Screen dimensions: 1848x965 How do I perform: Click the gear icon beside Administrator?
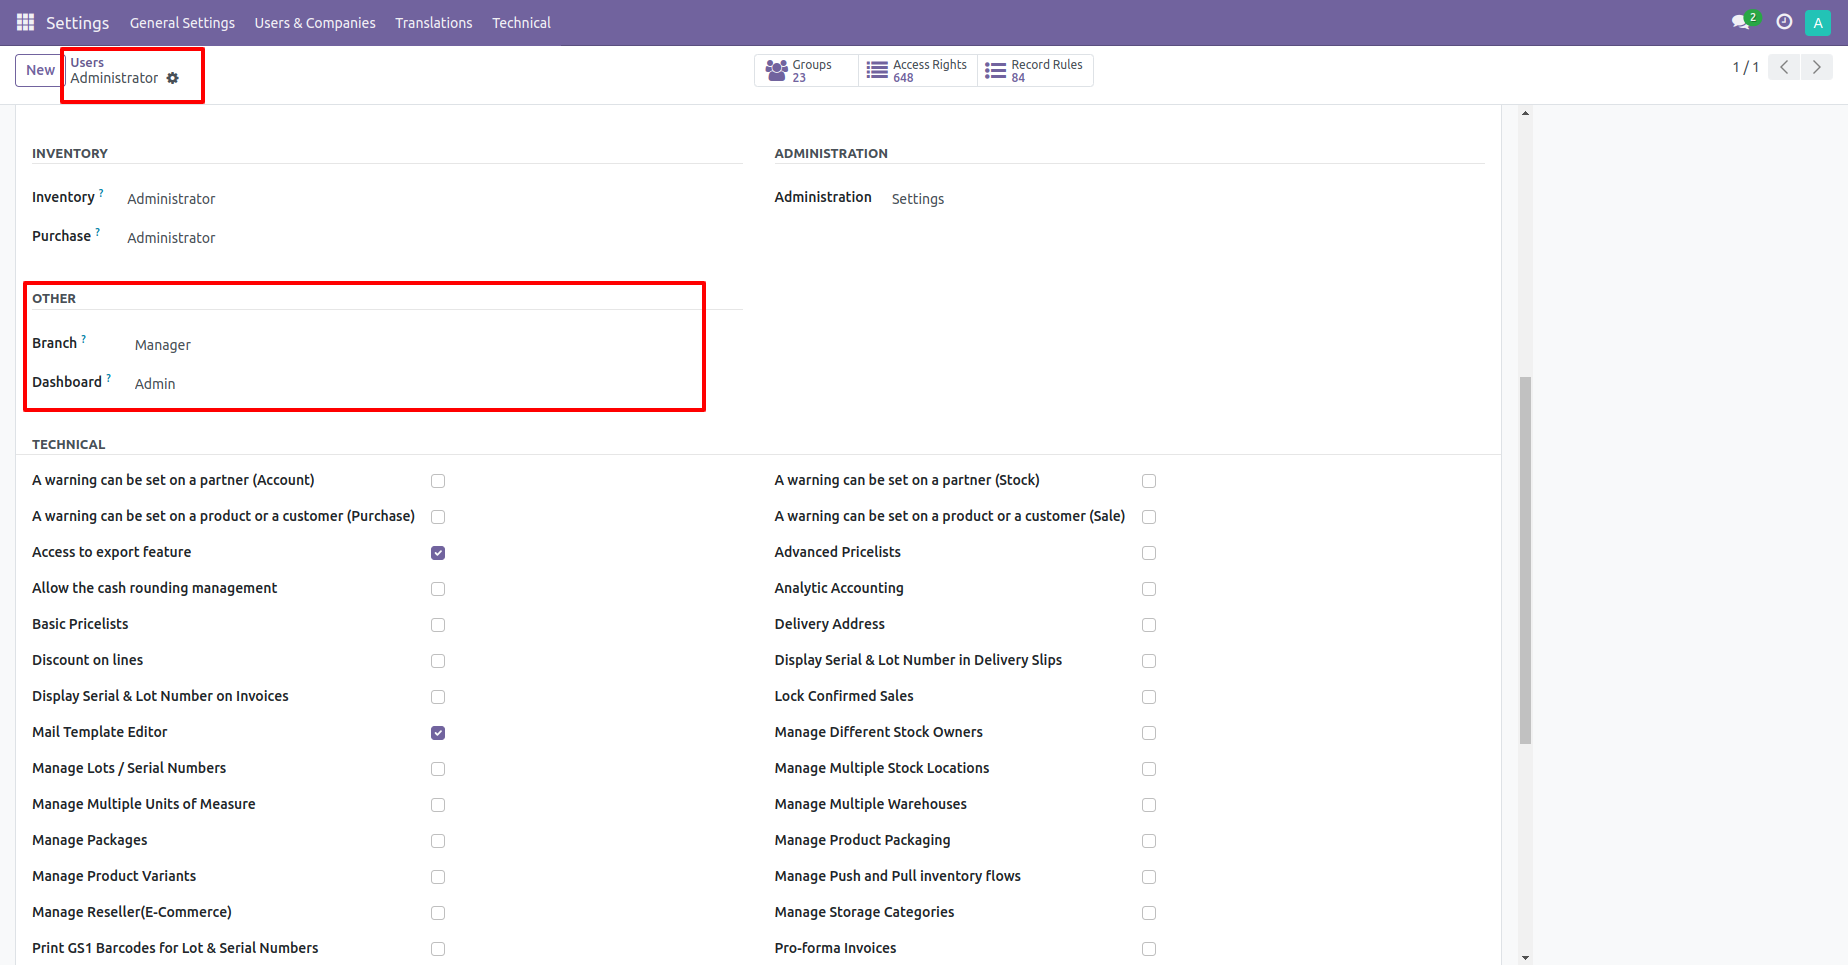173,78
